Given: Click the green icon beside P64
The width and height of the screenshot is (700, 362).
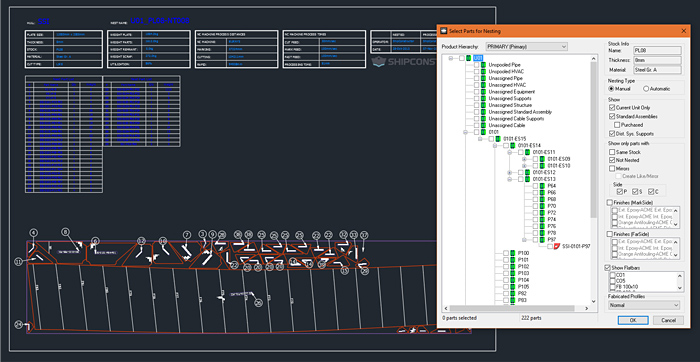Looking at the screenshot, I should tap(542, 186).
